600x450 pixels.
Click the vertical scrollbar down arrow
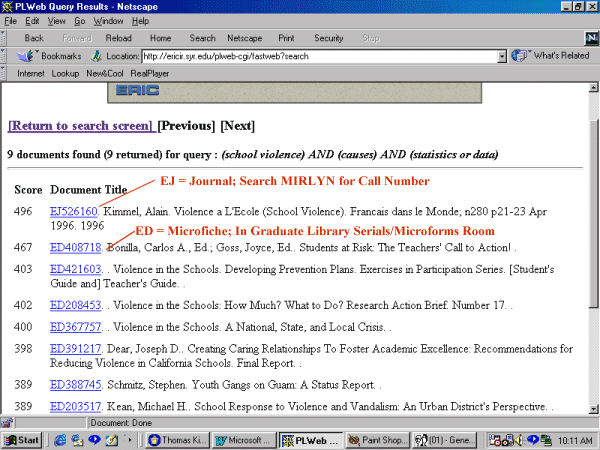pos(593,408)
